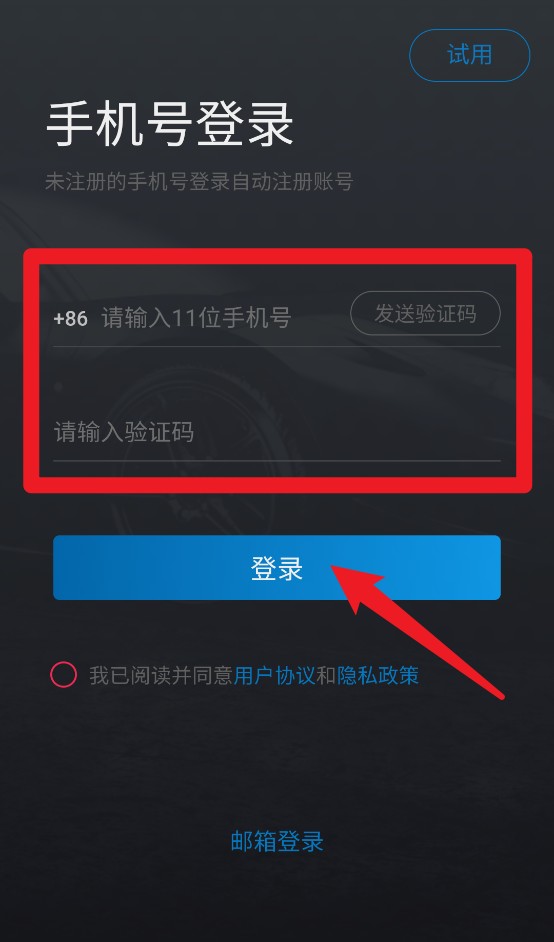Click the 和 word between policy links
Screen dimensions: 554x942
pyautogui.click(x=326, y=675)
